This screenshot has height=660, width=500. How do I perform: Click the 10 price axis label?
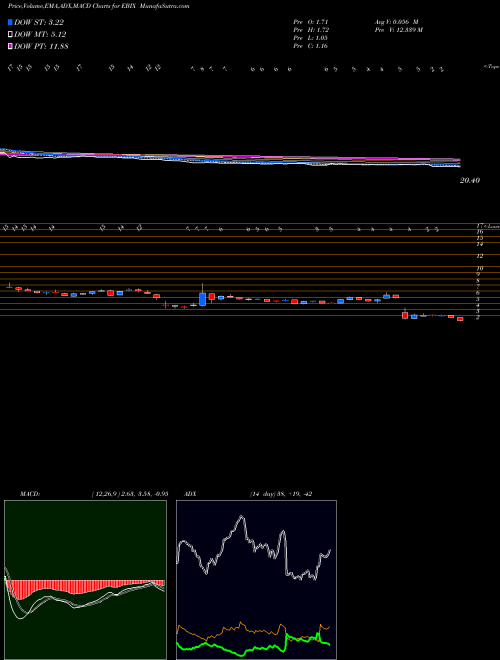click(479, 268)
